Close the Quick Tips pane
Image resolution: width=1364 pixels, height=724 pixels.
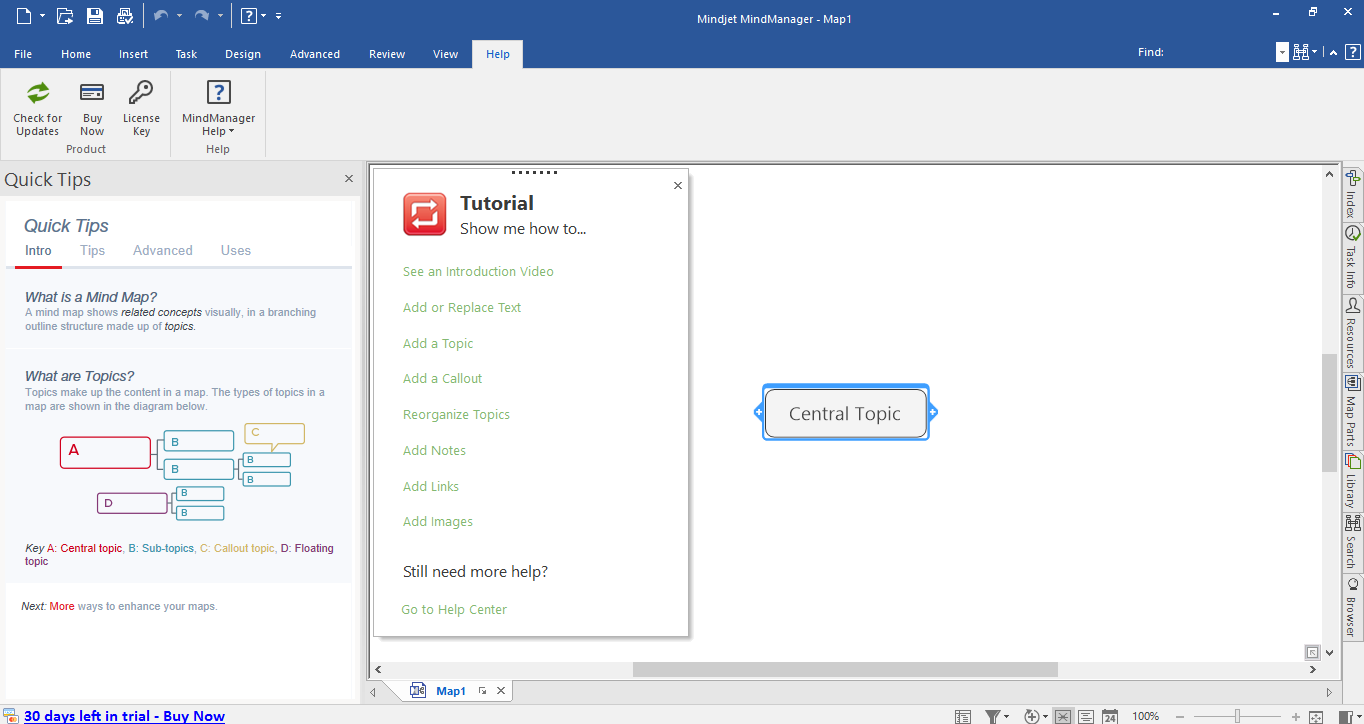pyautogui.click(x=349, y=179)
